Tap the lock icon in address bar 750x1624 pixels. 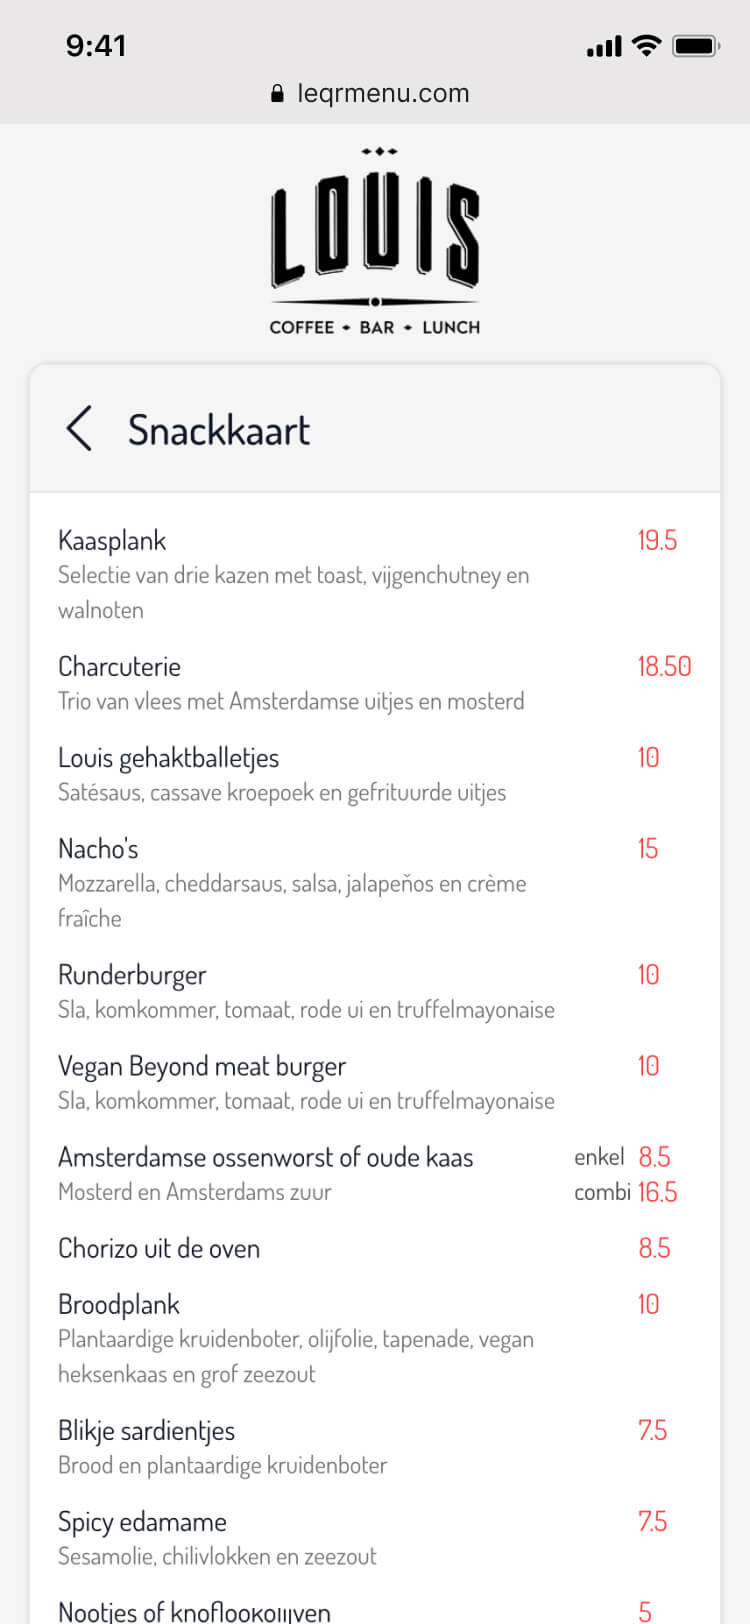277,94
